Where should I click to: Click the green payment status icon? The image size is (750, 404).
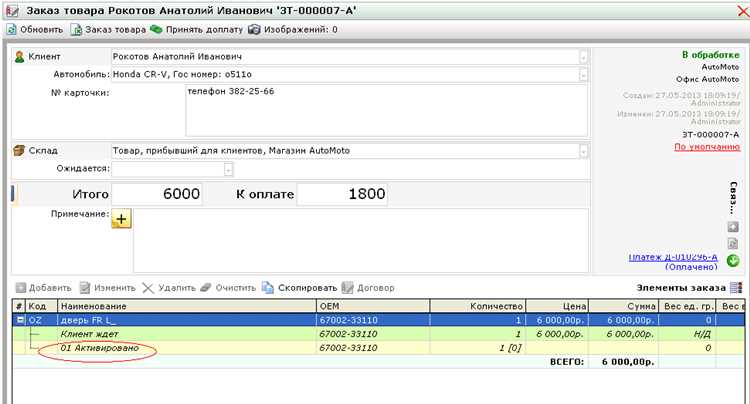[733, 261]
